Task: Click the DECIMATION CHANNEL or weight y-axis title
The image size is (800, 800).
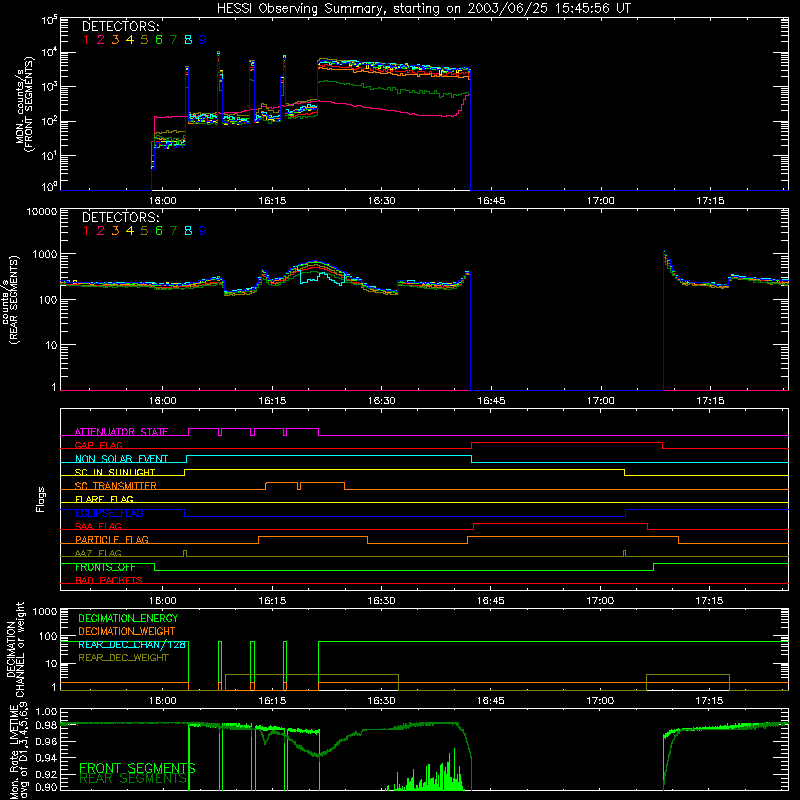Action: [x=15, y=649]
